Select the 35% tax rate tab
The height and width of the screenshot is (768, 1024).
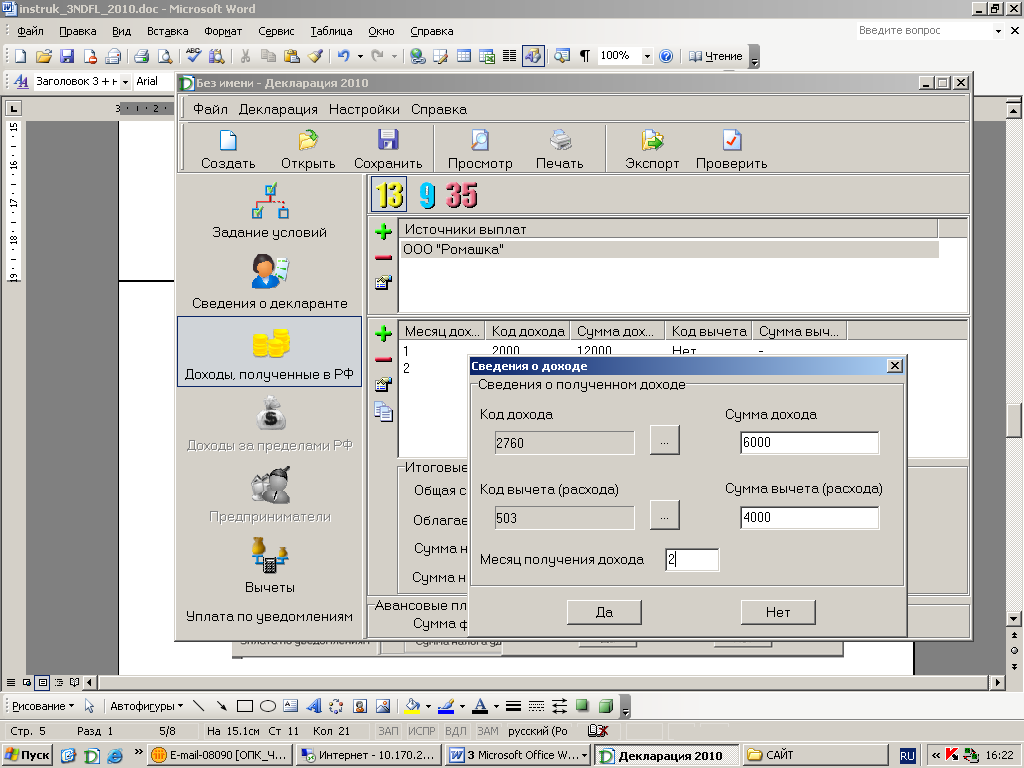coord(462,195)
